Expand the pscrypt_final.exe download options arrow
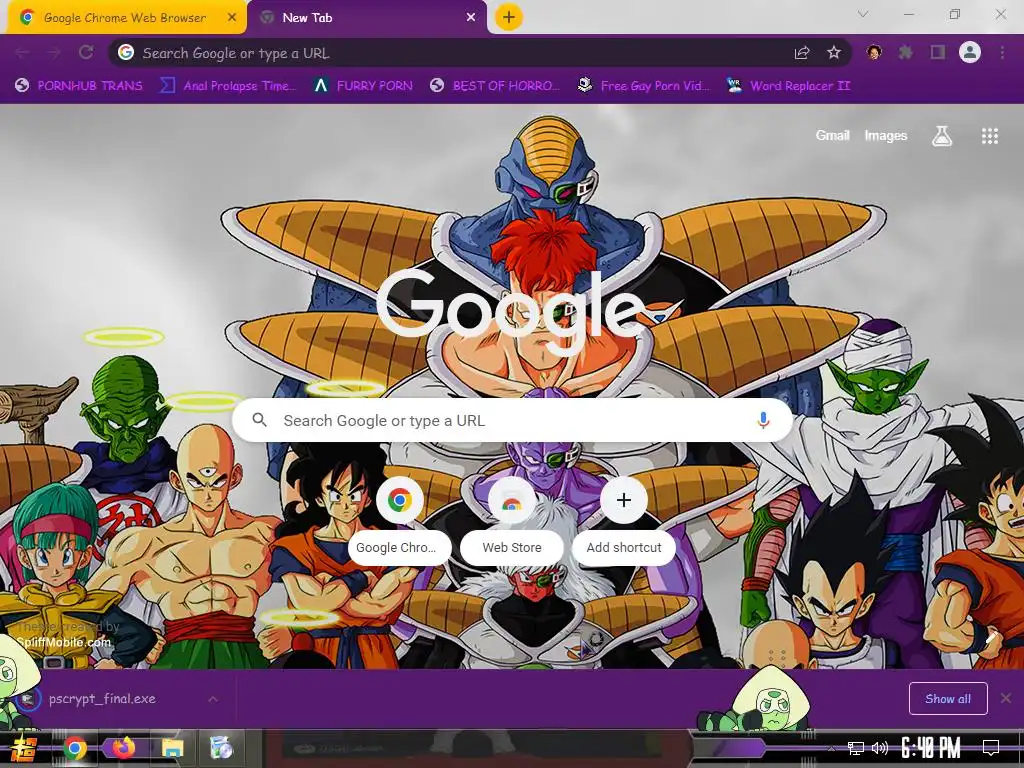The width and height of the screenshot is (1024, 768). click(x=213, y=699)
